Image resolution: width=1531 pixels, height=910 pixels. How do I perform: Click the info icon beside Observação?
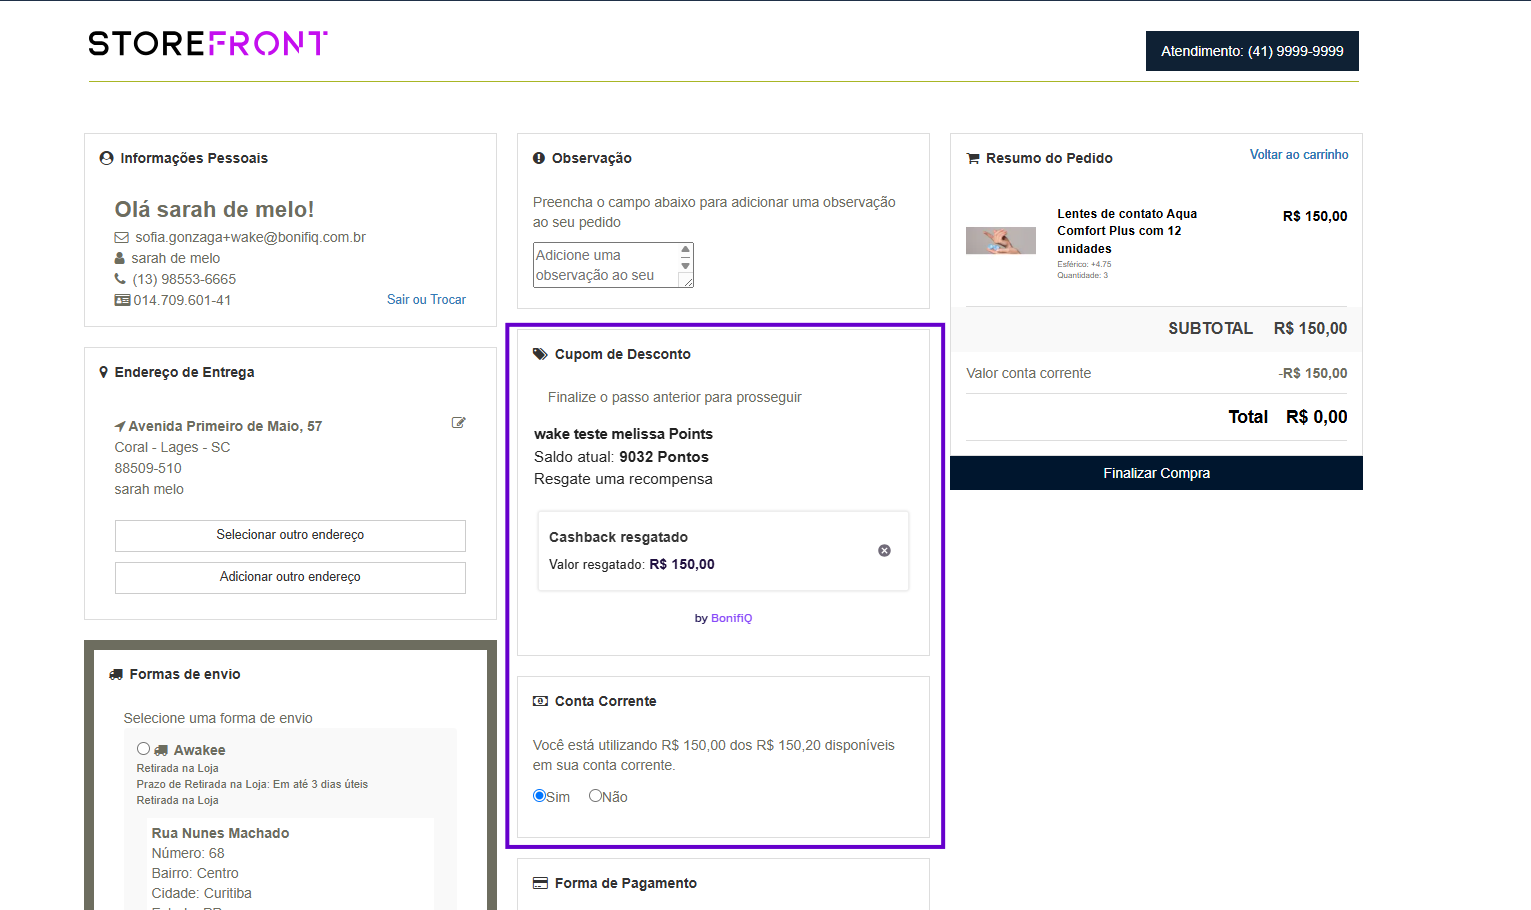tap(539, 157)
